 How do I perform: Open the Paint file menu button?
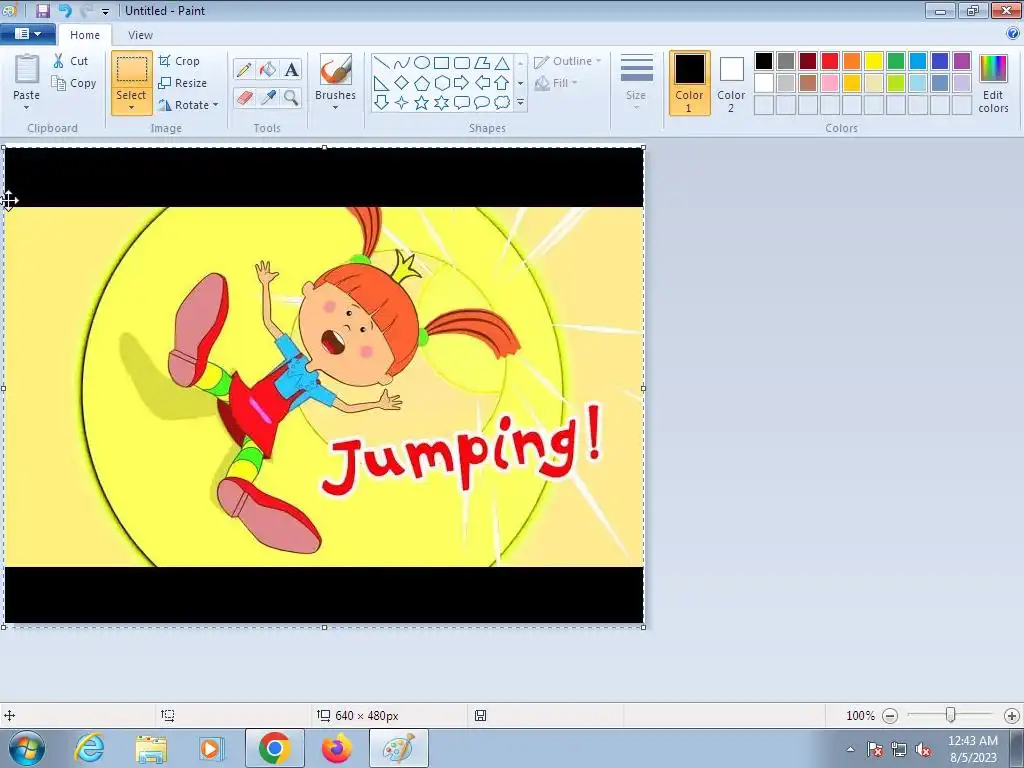point(27,33)
